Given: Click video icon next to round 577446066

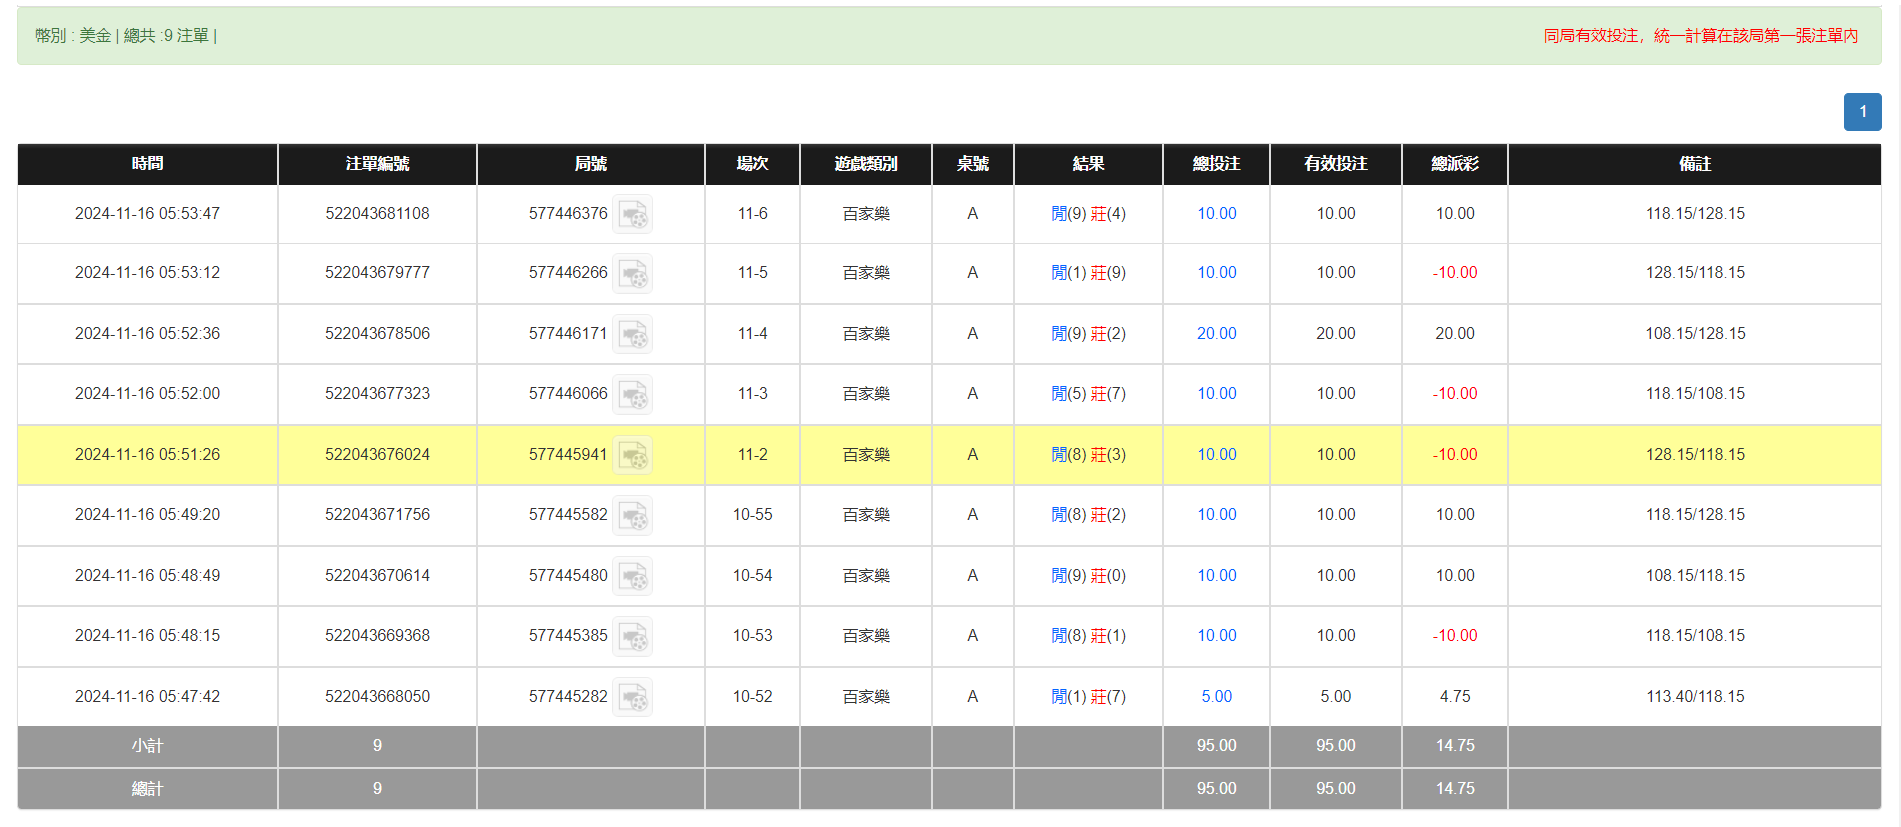Looking at the screenshot, I should (x=632, y=394).
